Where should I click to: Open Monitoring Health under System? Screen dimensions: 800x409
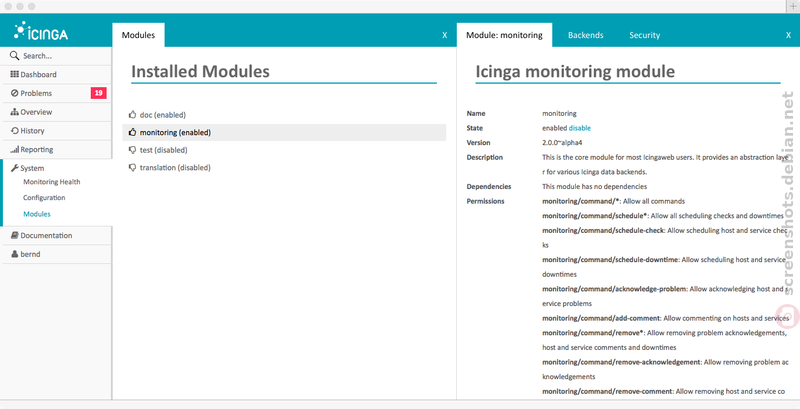coord(52,182)
